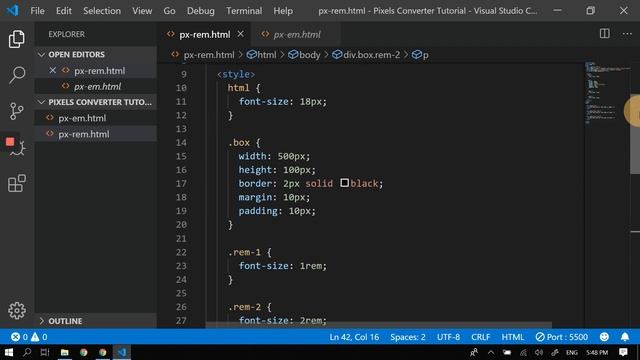The width and height of the screenshot is (640, 360).
Task: Click line number 14 in the gutter
Action: click(x=181, y=142)
